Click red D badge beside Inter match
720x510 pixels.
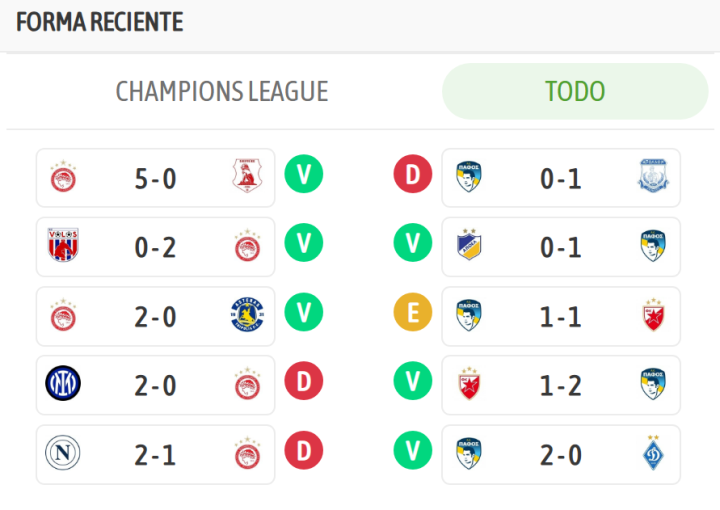click(x=303, y=383)
